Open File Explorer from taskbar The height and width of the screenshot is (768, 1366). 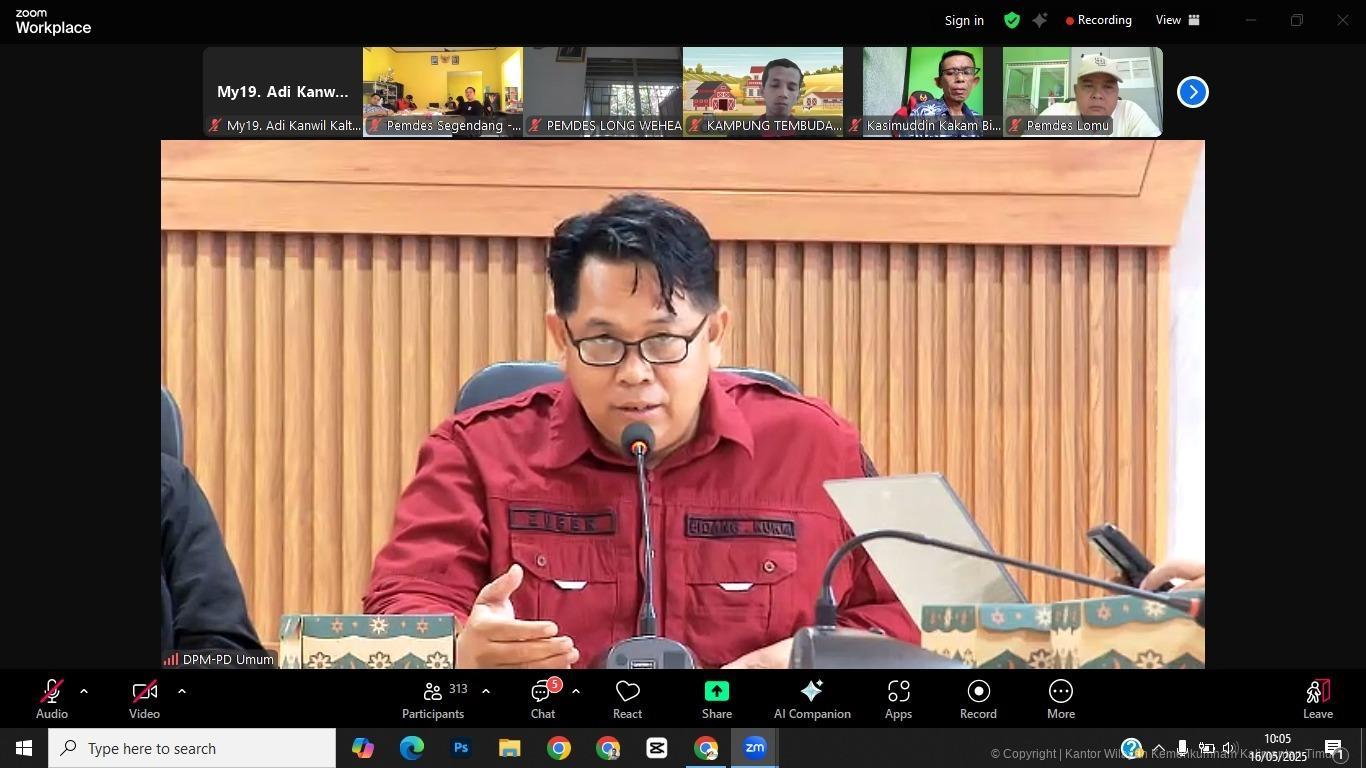[509, 748]
